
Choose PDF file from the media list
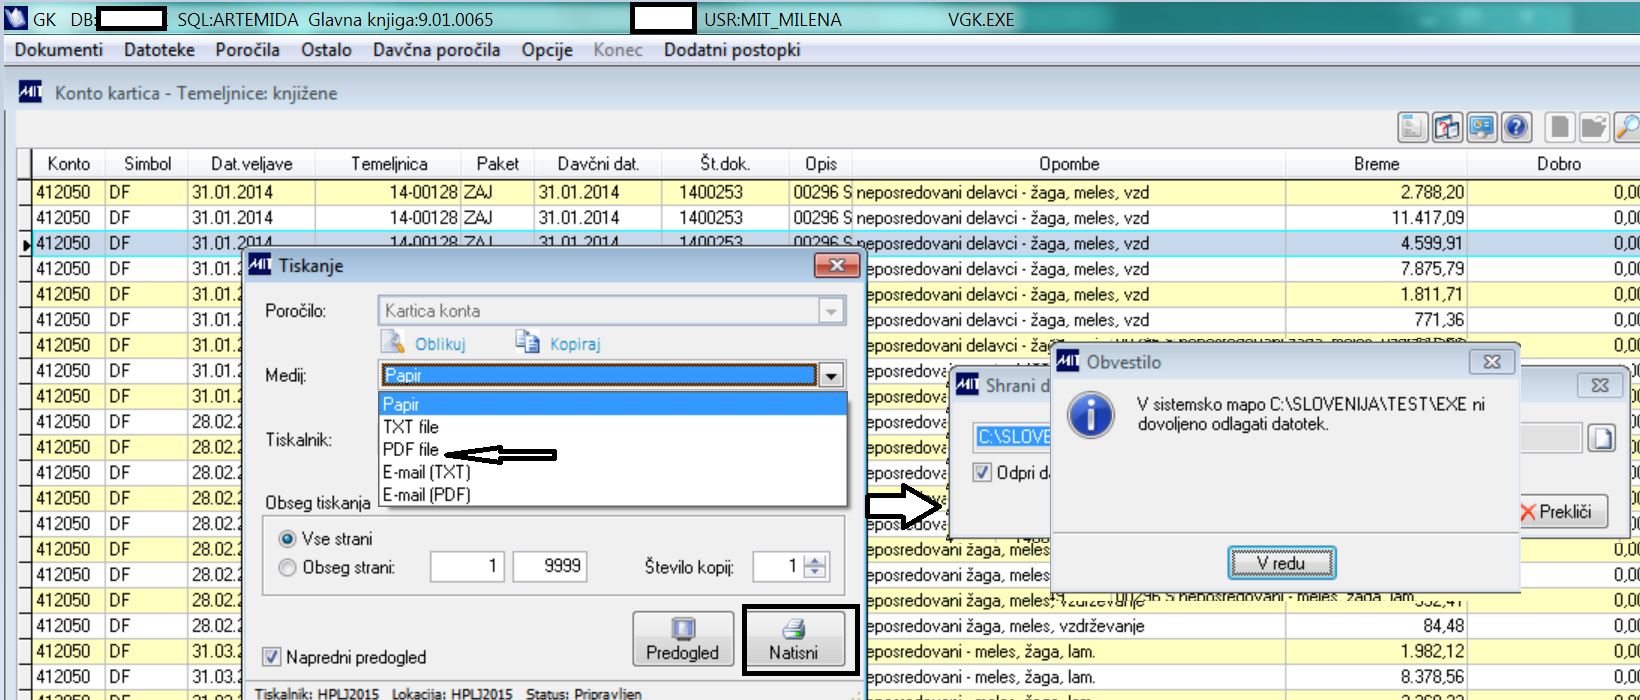click(x=411, y=450)
